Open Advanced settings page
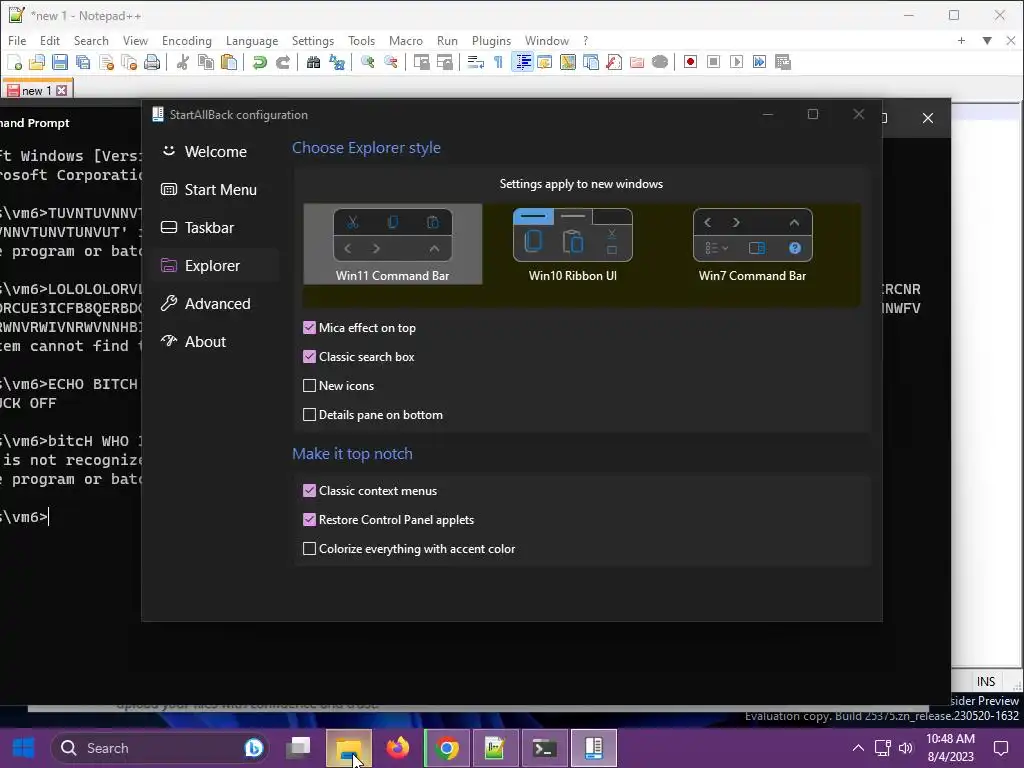Screen dimensions: 1024x768 (x=215, y=304)
